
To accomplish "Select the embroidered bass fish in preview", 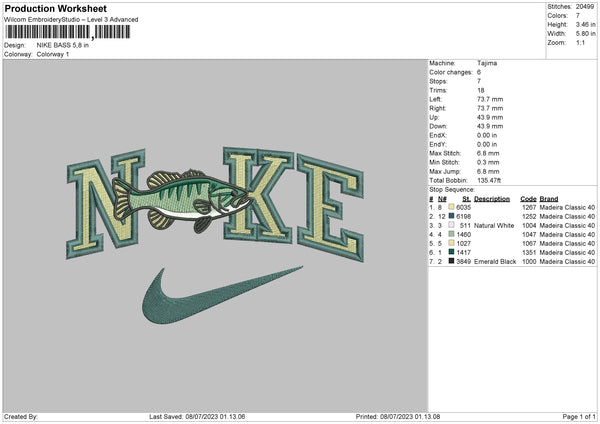I will click(182, 201).
